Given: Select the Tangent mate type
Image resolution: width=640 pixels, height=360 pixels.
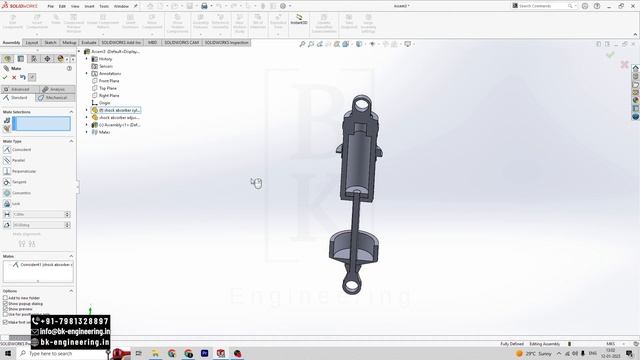Looking at the screenshot, I should coord(15,182).
